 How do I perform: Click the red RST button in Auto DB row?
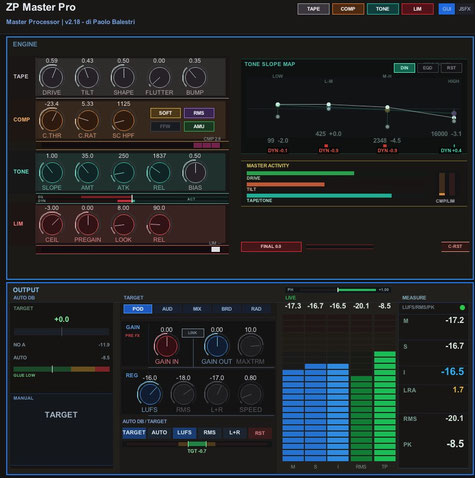coord(260,433)
